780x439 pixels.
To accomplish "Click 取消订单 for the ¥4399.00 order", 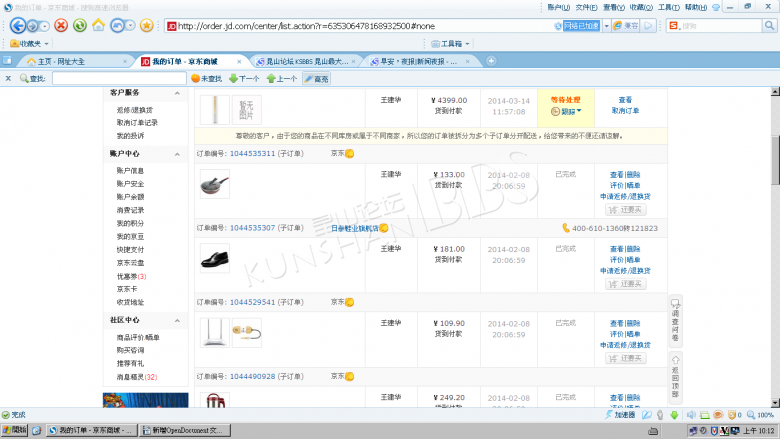I will pyautogui.click(x=625, y=111).
